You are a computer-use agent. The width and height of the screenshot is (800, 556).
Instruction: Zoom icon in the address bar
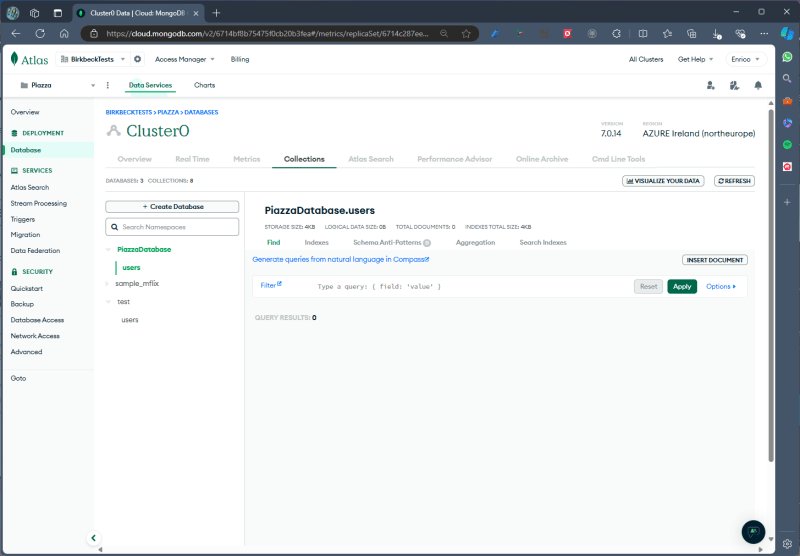click(444, 34)
